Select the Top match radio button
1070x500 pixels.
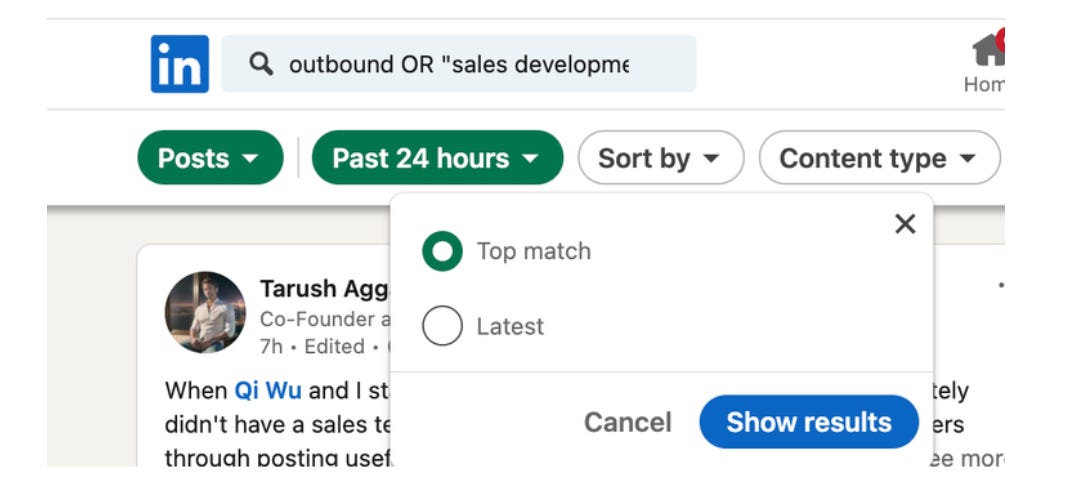pyautogui.click(x=442, y=251)
